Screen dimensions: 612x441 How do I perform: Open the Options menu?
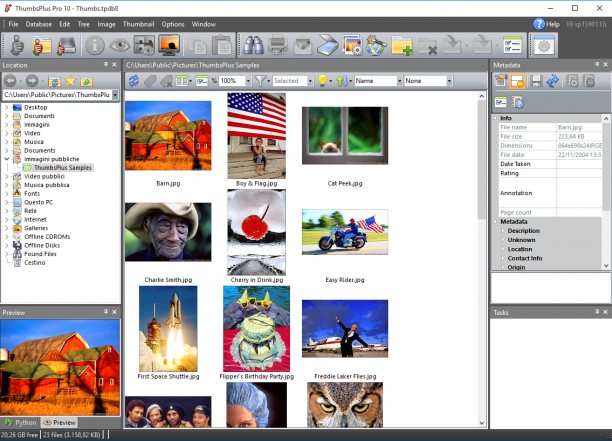click(173, 24)
